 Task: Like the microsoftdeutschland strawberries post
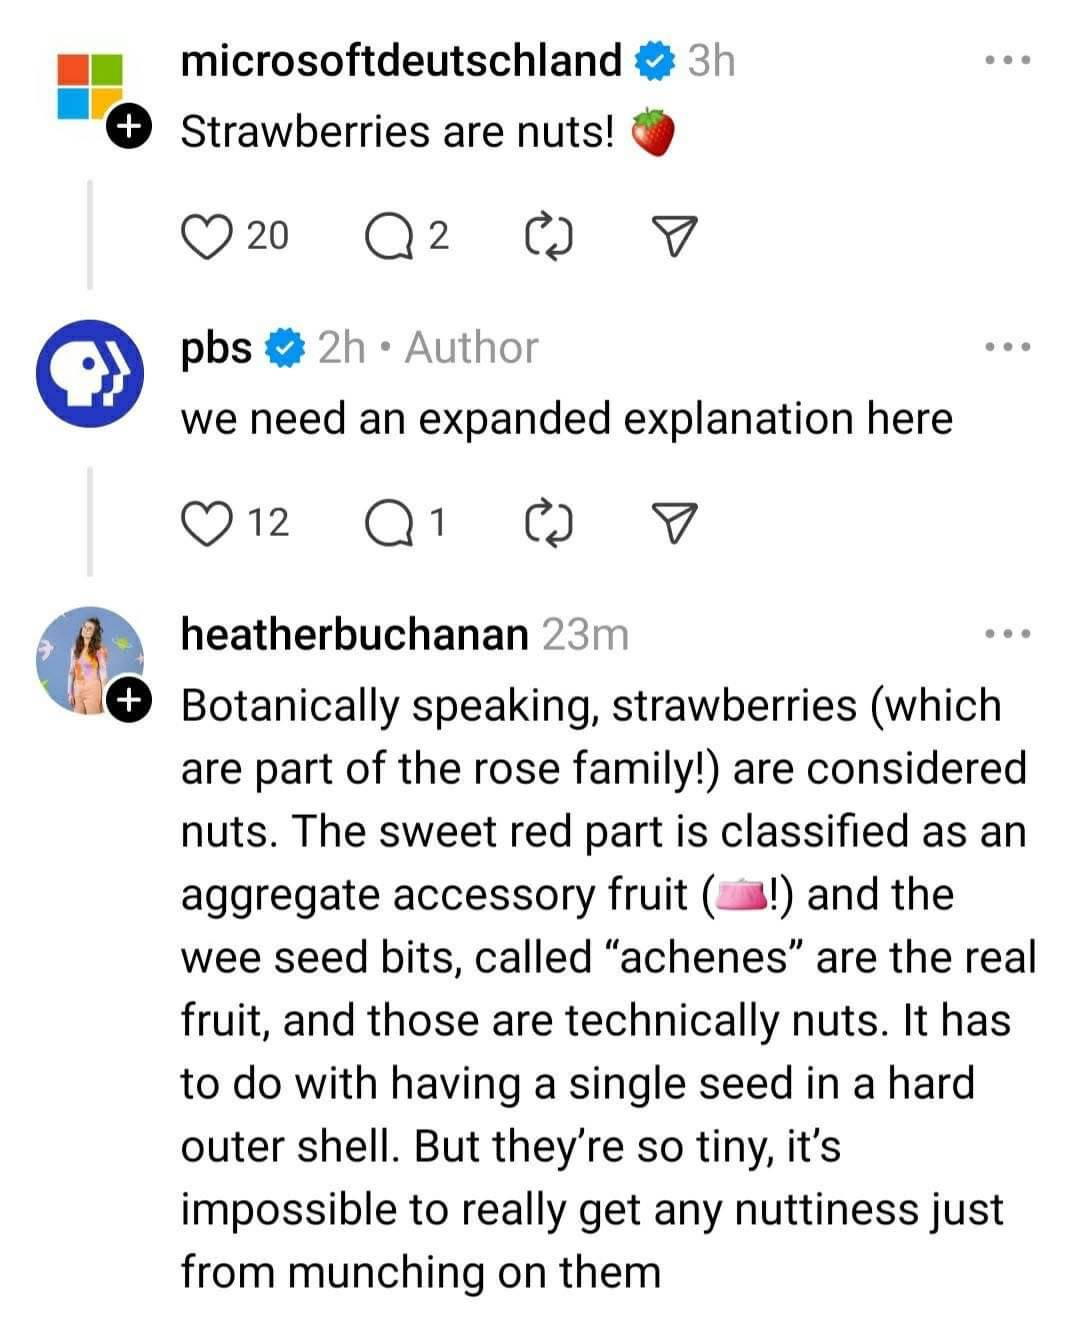coord(205,236)
